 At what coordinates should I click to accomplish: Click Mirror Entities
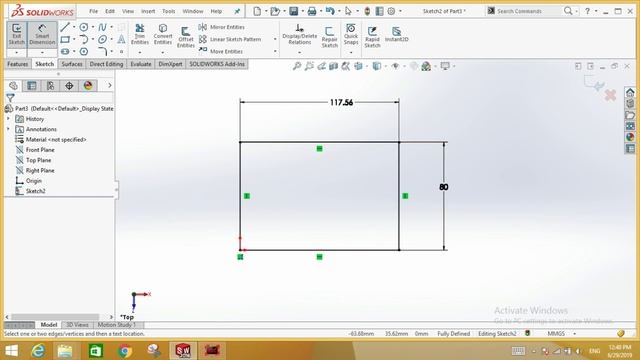pos(222,27)
